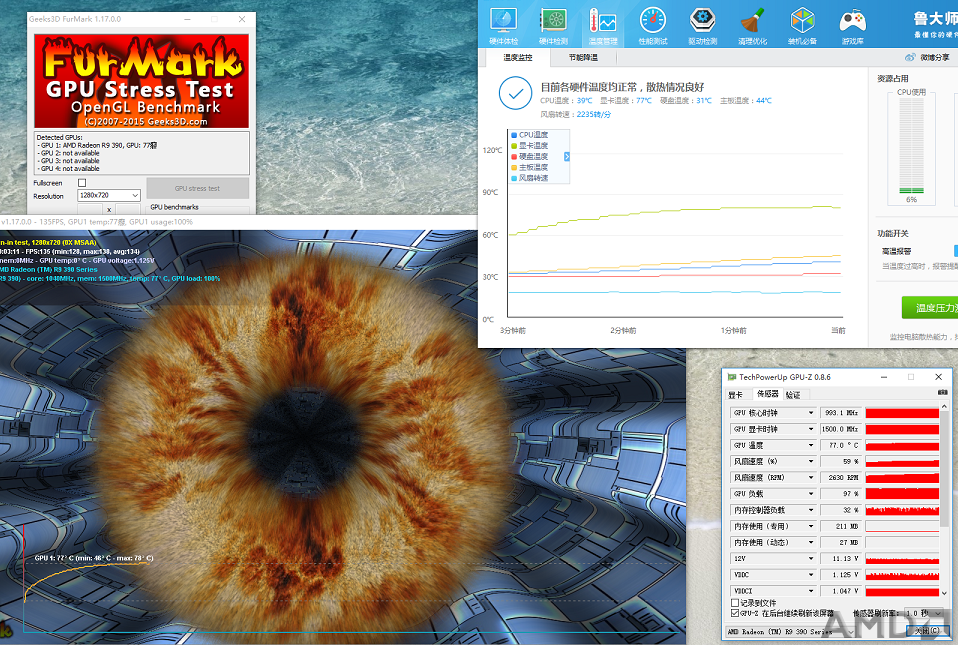
Task: Toggle the 显卡温度 green legend marker
Action: (x=514, y=146)
